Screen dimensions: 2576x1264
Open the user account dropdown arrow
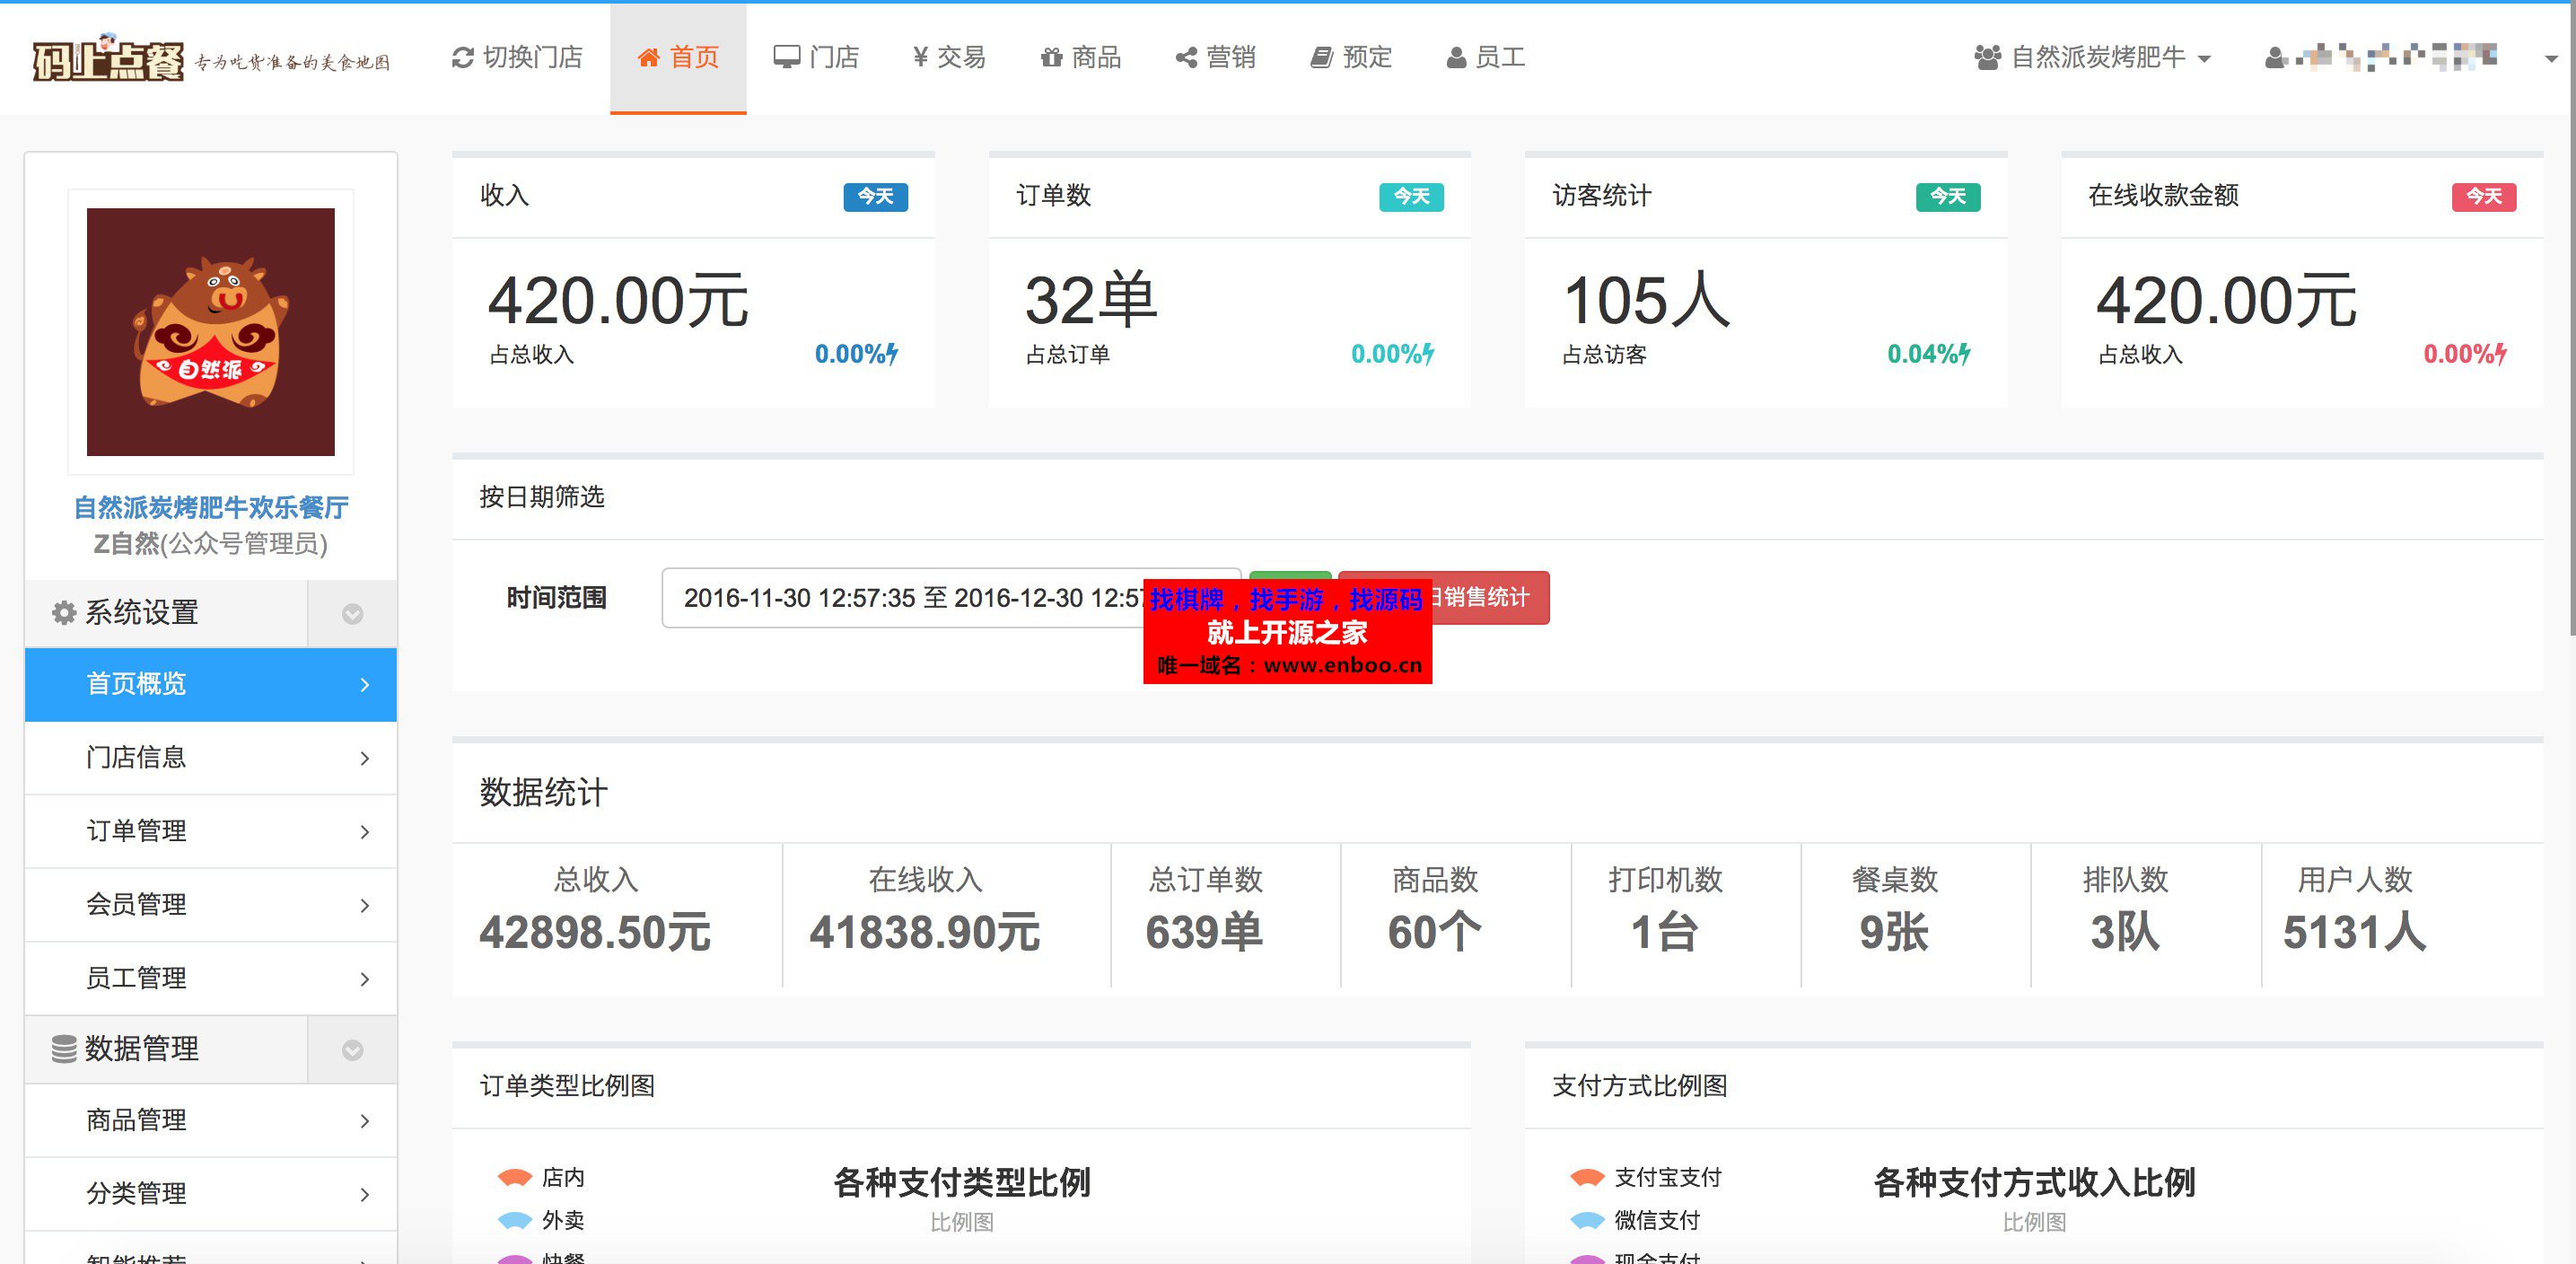pos(2551,60)
